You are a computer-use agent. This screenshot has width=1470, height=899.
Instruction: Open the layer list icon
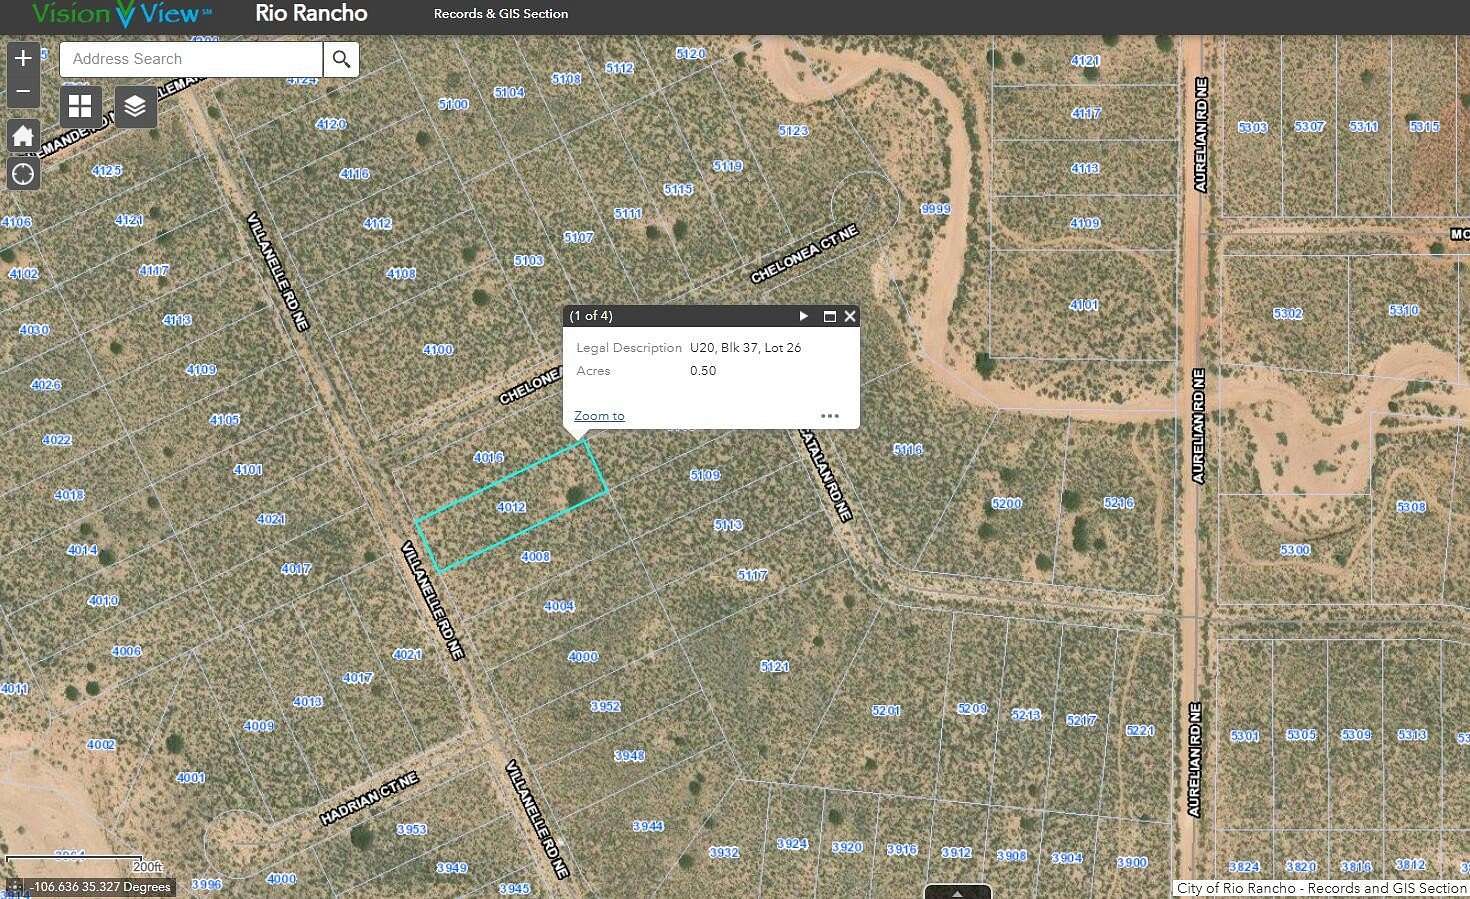[135, 106]
